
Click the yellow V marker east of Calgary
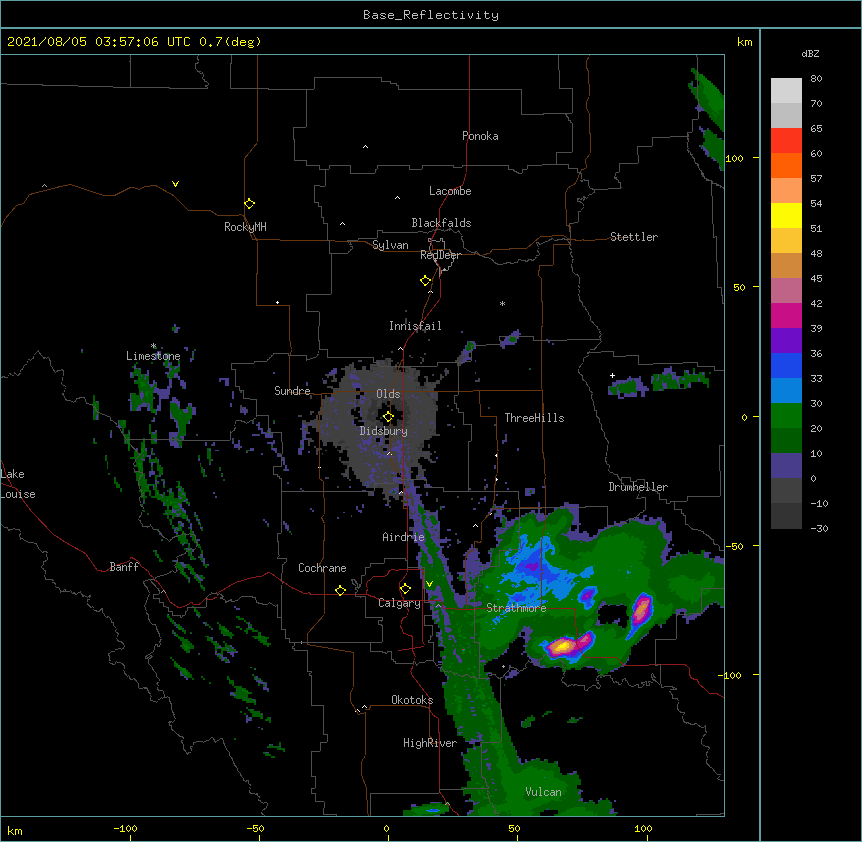tap(429, 584)
